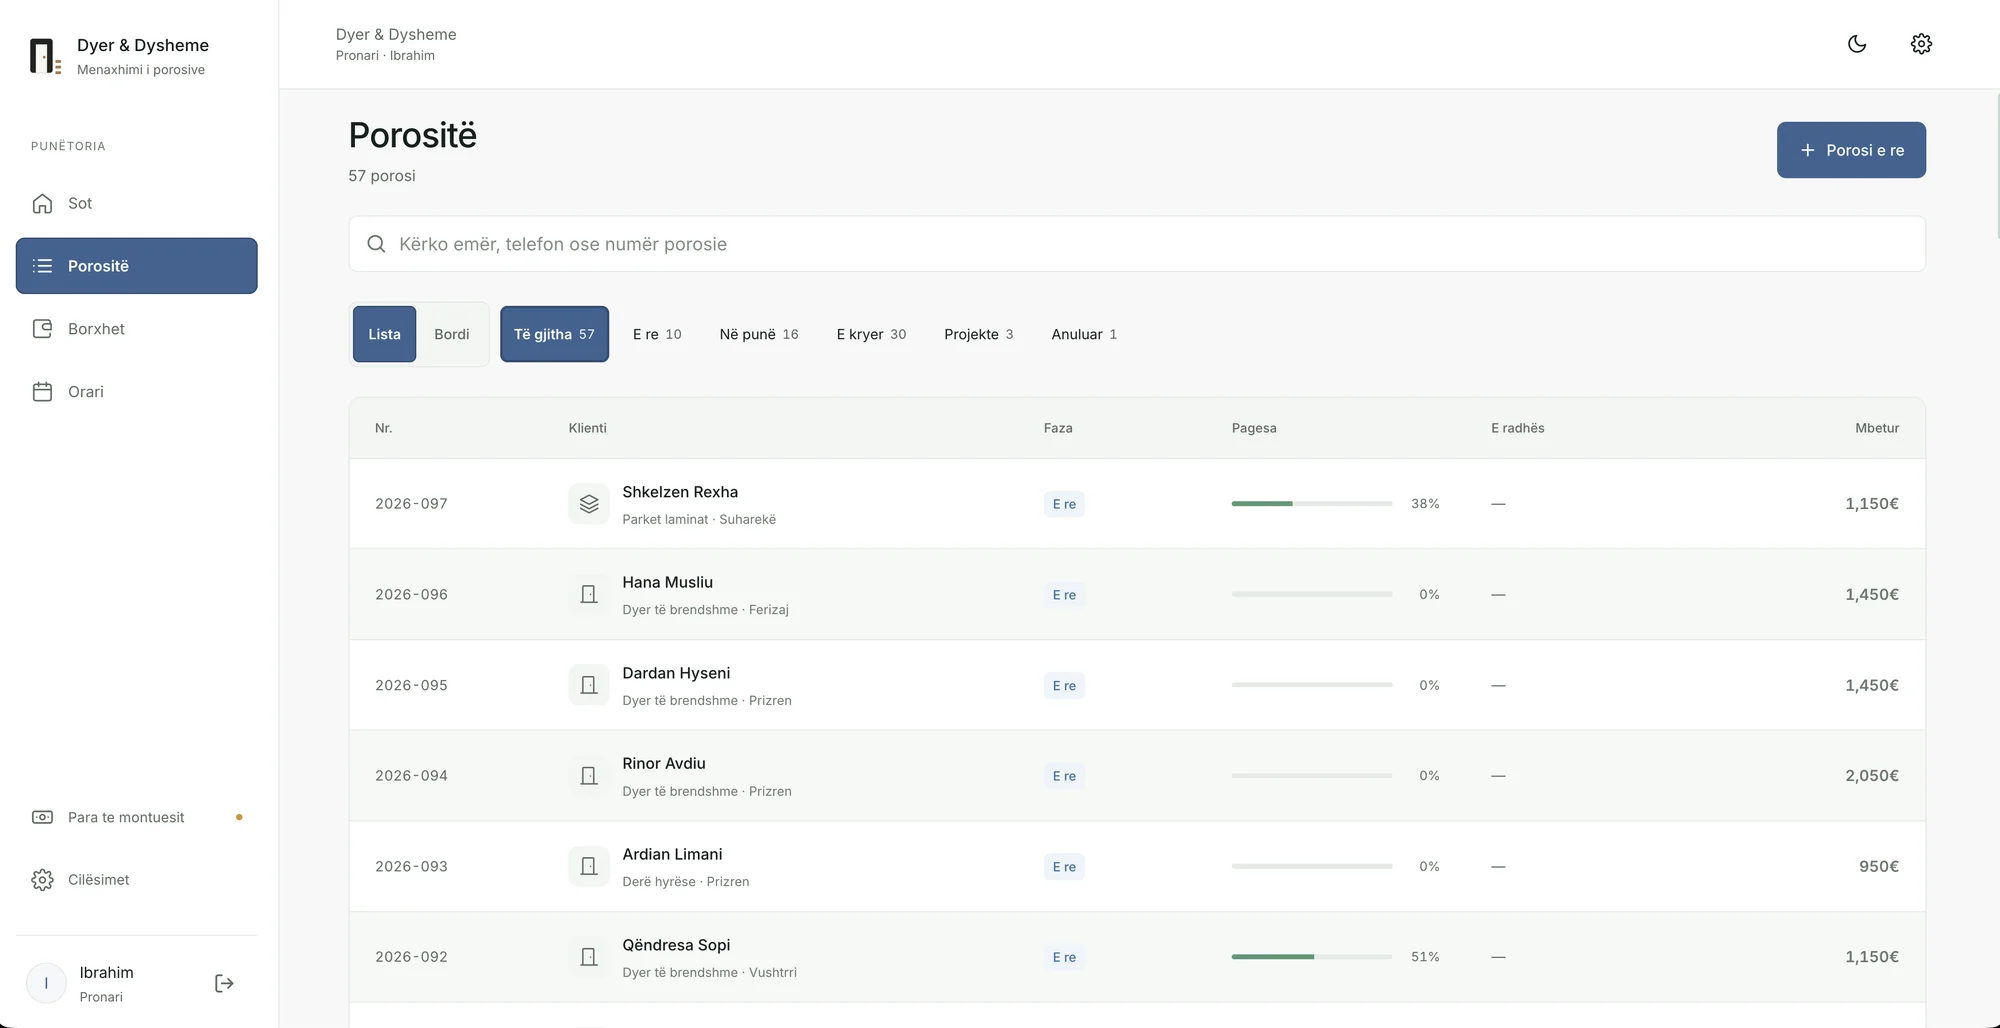Viewport: 2000px width, 1028px height.
Task: Click Rinor Avdiu's door icon
Action: [x=589, y=776]
